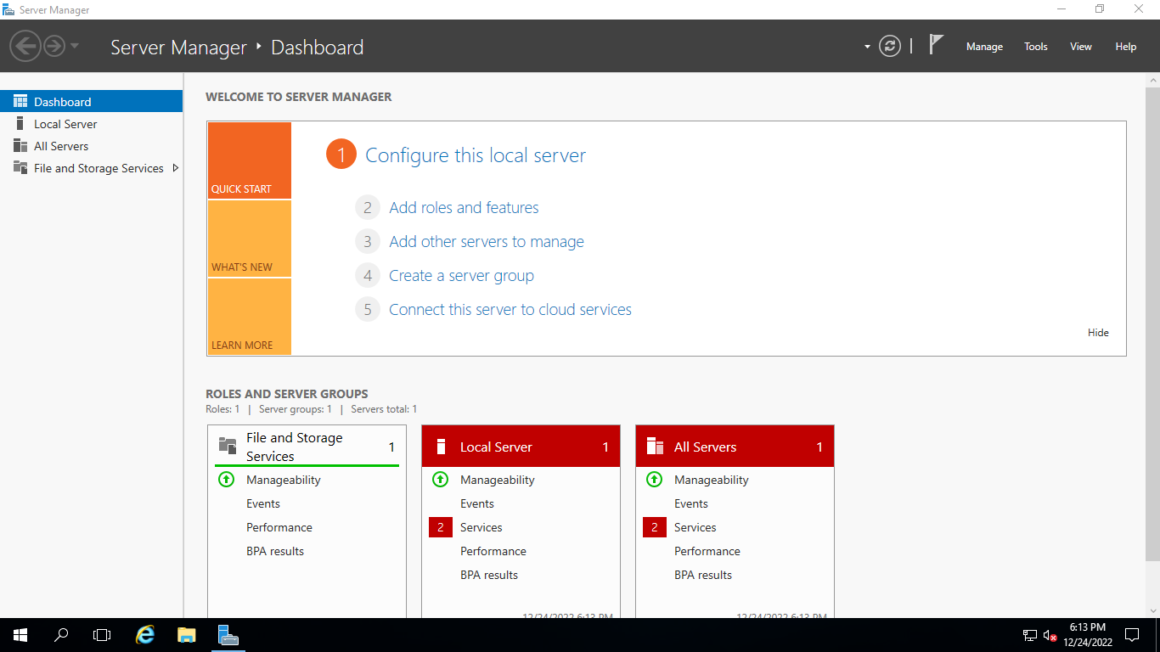The width and height of the screenshot is (1160, 652).
Task: Click the refresh icon in the title bar
Action: click(890, 46)
